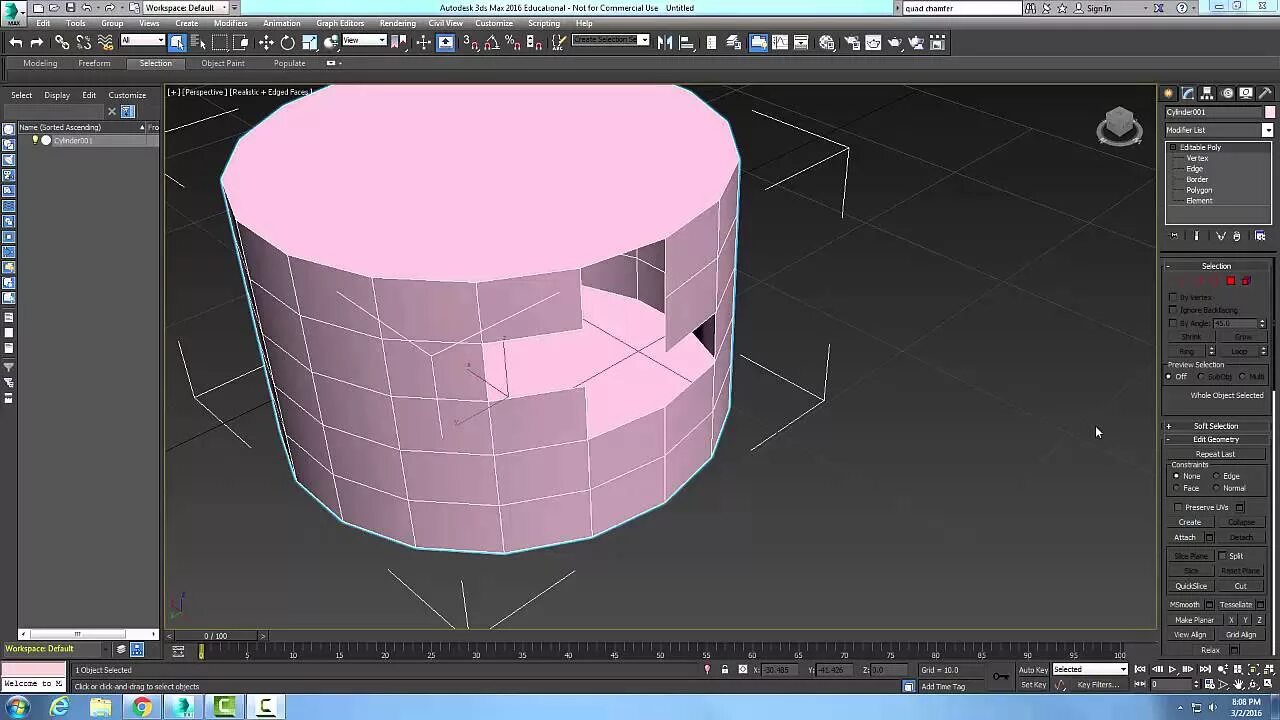Image resolution: width=1280 pixels, height=720 pixels.
Task: Open the selection filter All dropdown
Action: point(142,41)
